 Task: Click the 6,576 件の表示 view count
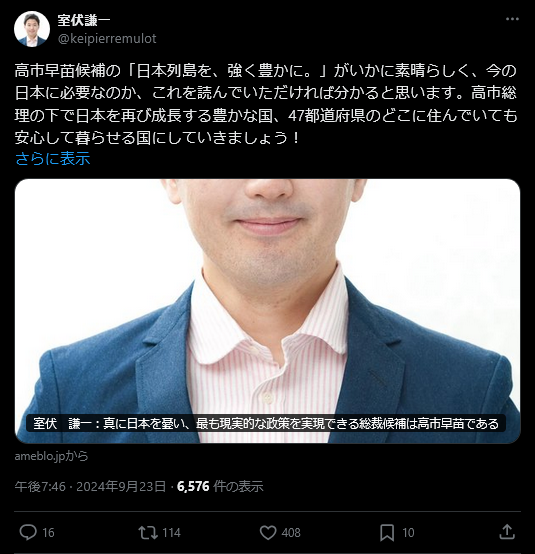220,487
